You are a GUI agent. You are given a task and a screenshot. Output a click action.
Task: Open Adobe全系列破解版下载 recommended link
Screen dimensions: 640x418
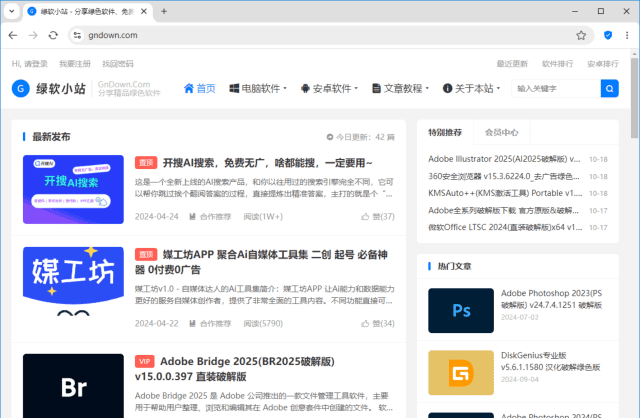[x=503, y=211]
